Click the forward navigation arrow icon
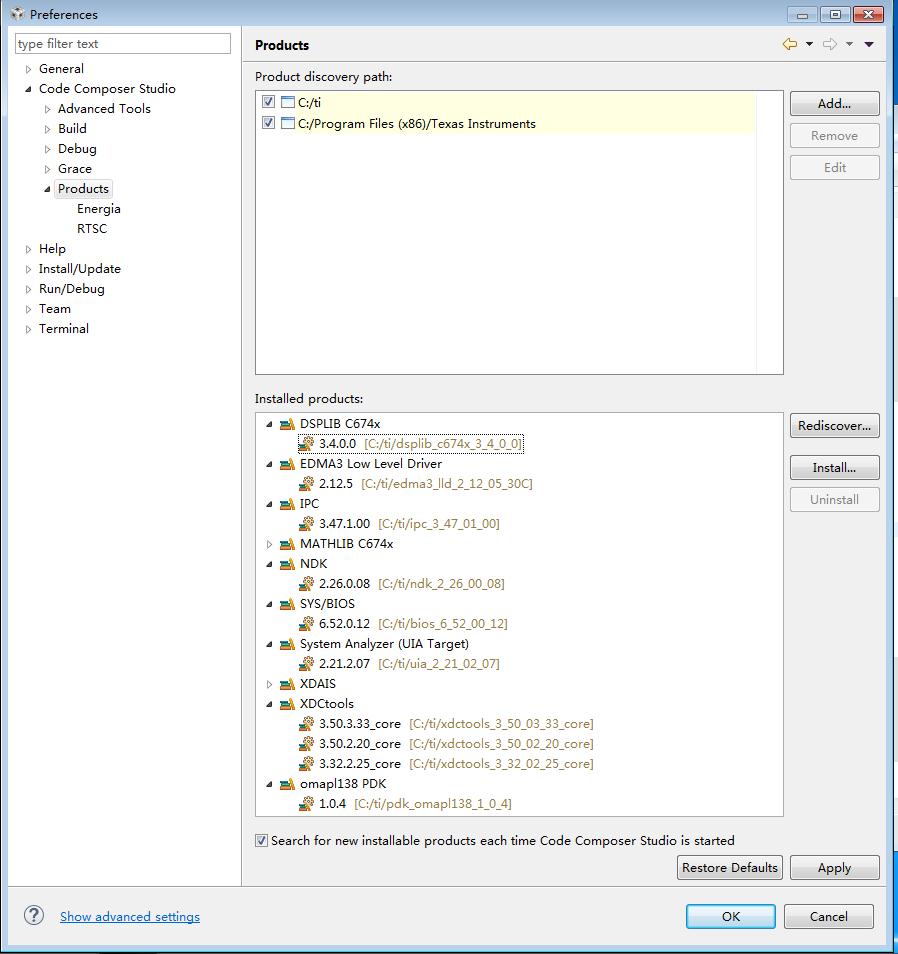Image resolution: width=898 pixels, height=954 pixels. coord(830,44)
